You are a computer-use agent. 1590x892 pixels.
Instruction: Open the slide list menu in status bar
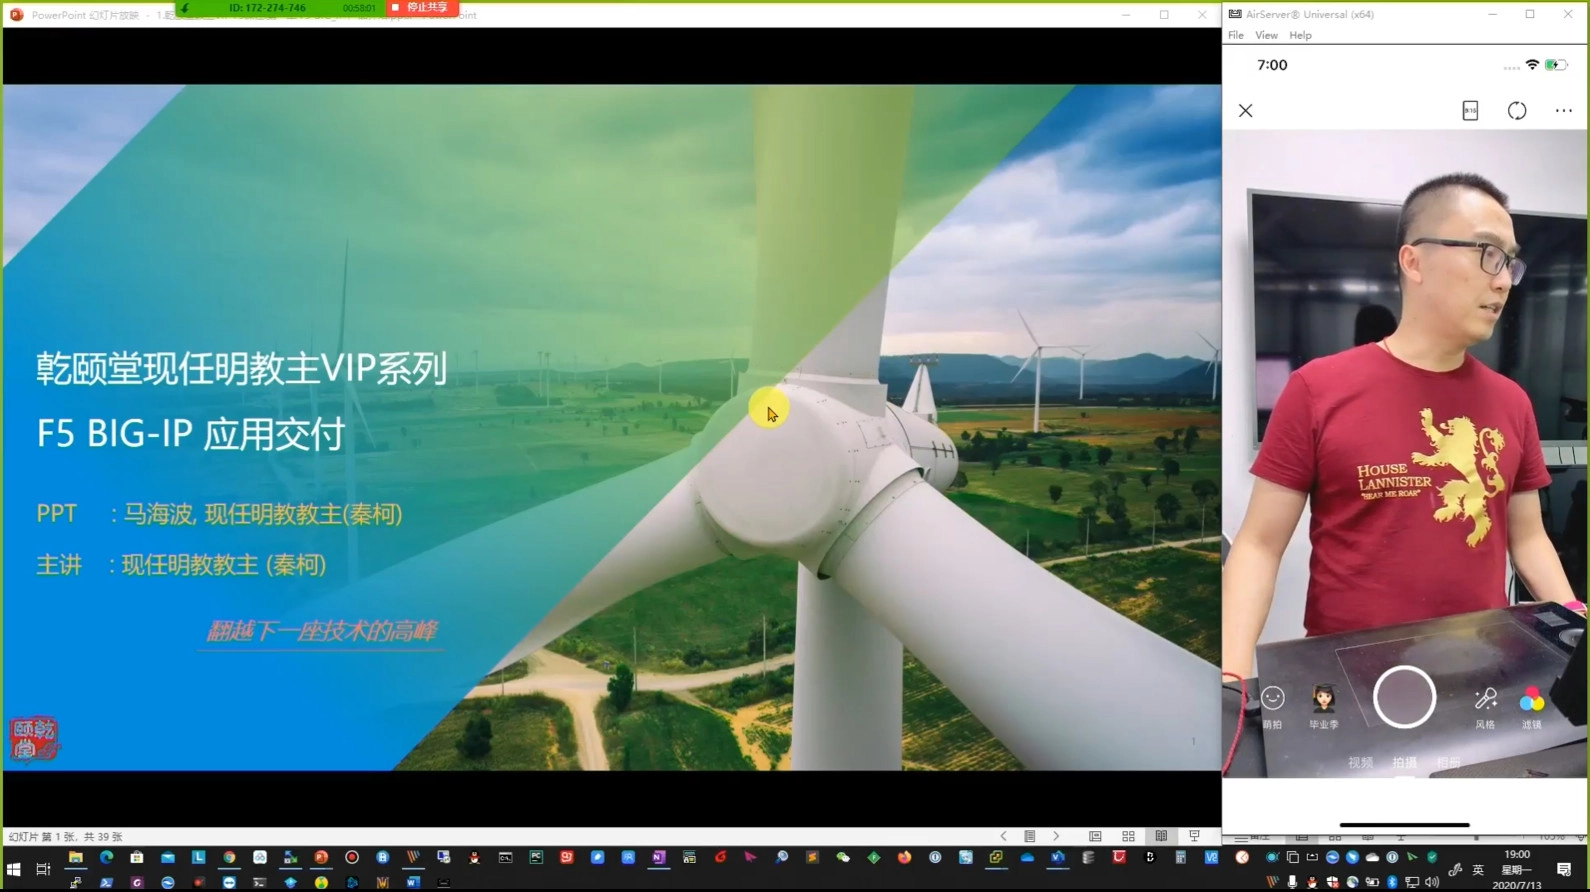pos(1030,836)
